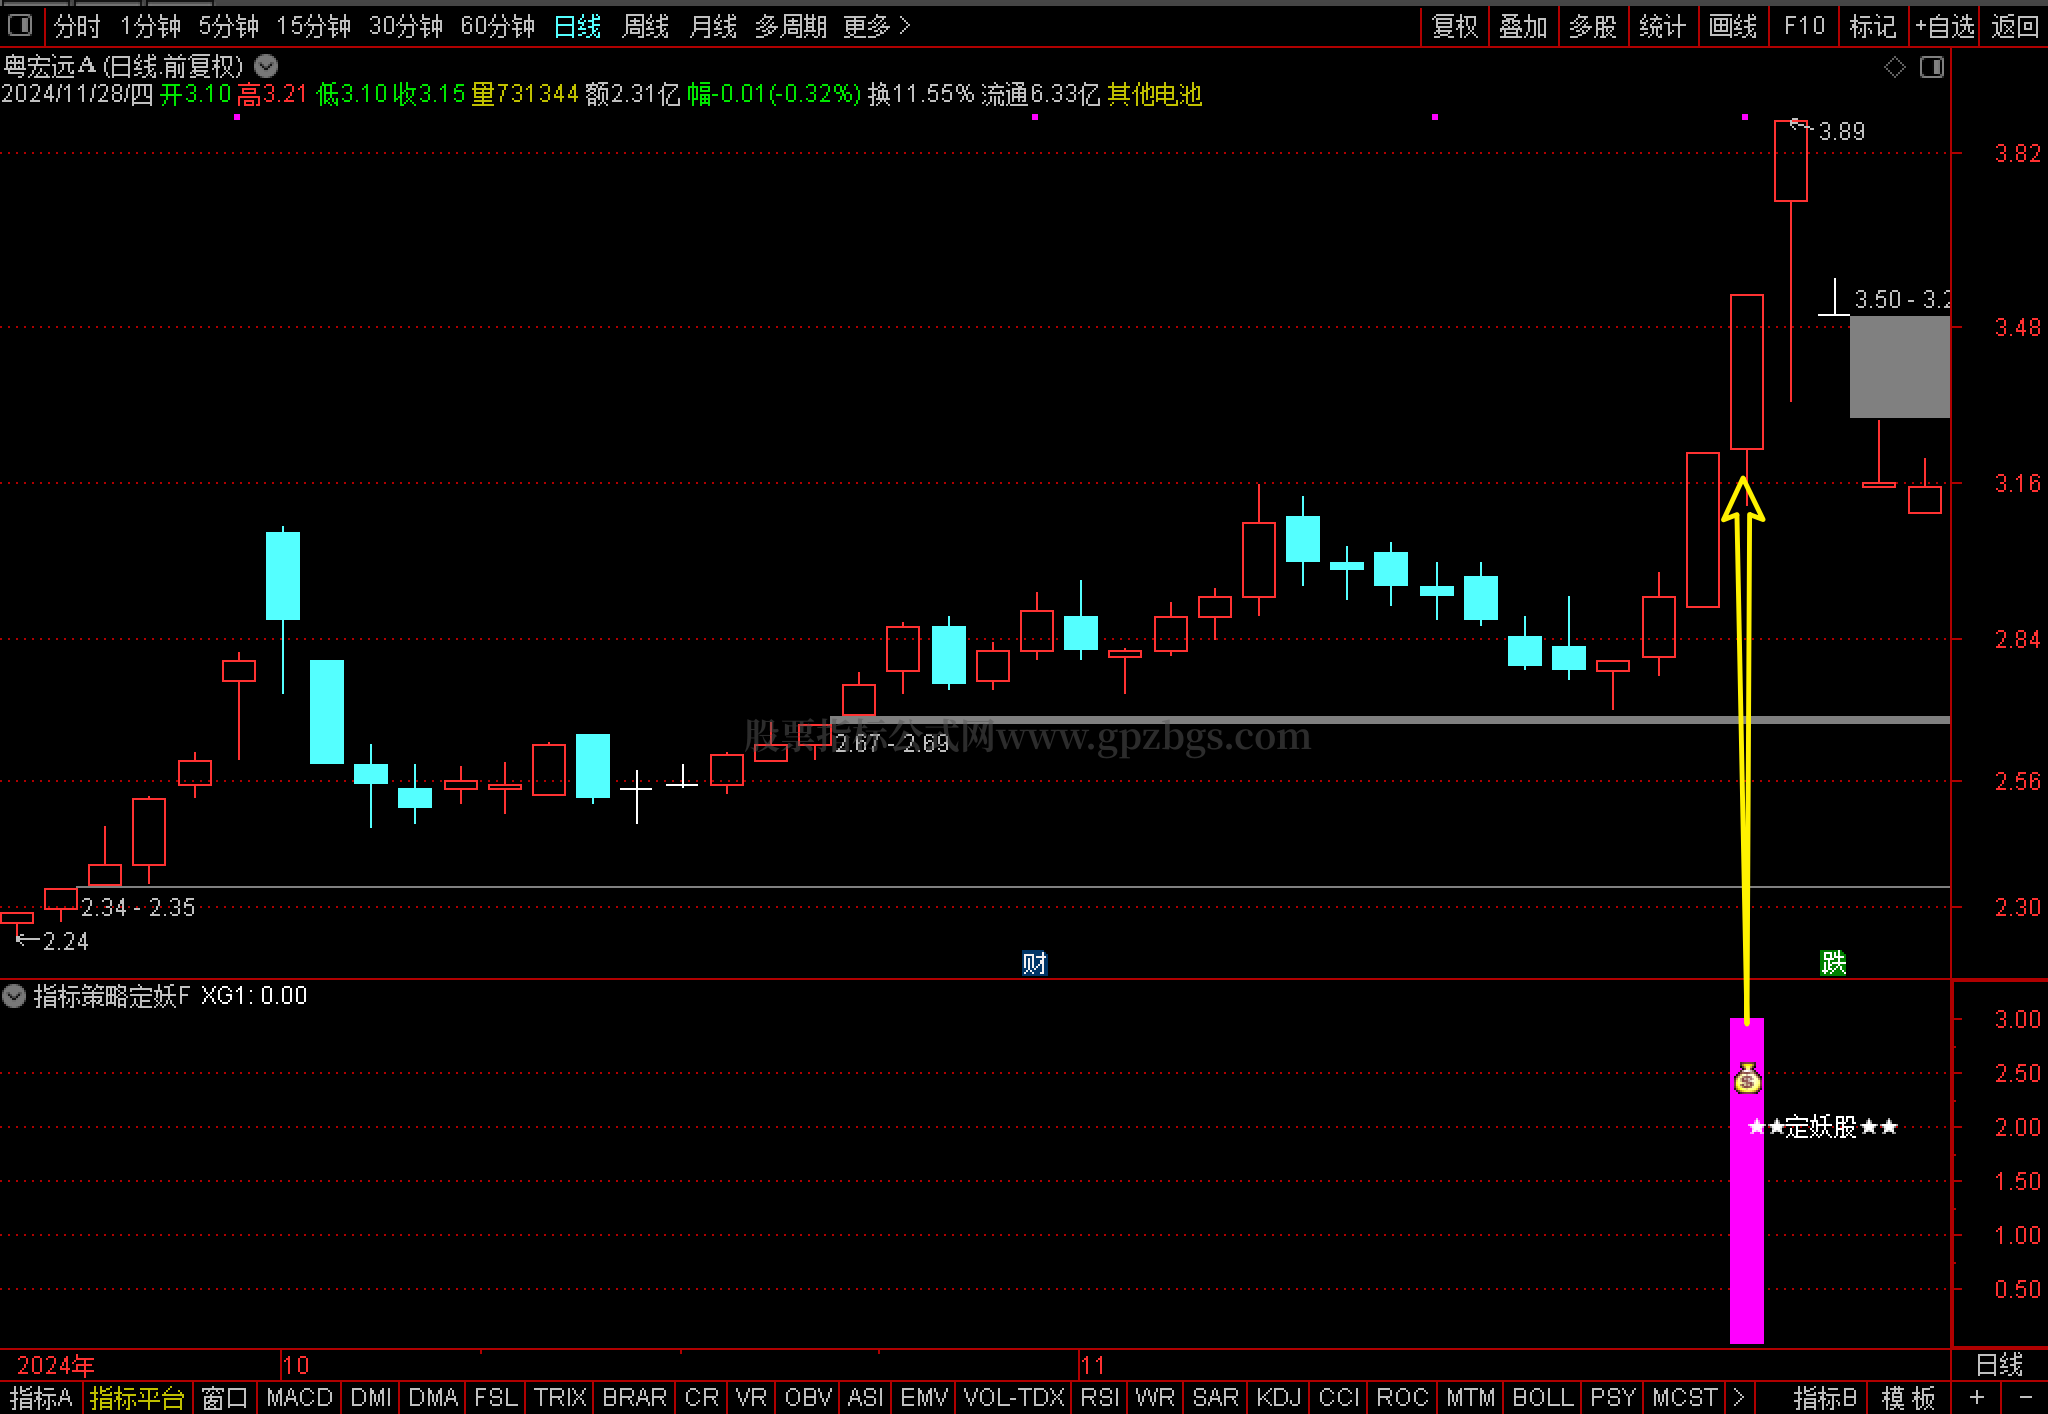Expand the 指标策略定妖F indicator menu
The image size is (2048, 1414).
(x=14, y=996)
